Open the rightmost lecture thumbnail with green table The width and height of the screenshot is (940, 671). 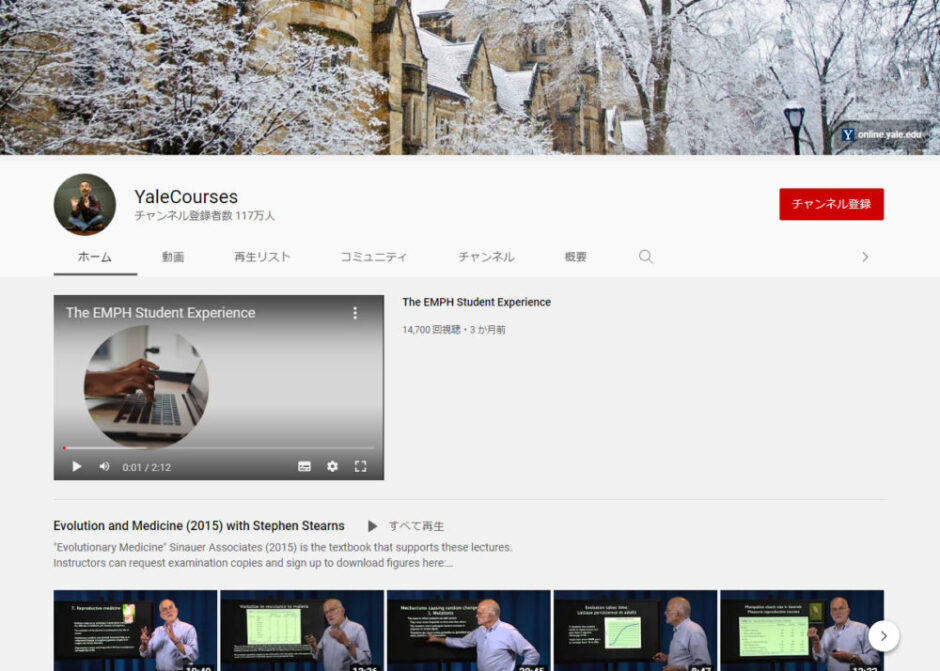click(802, 630)
